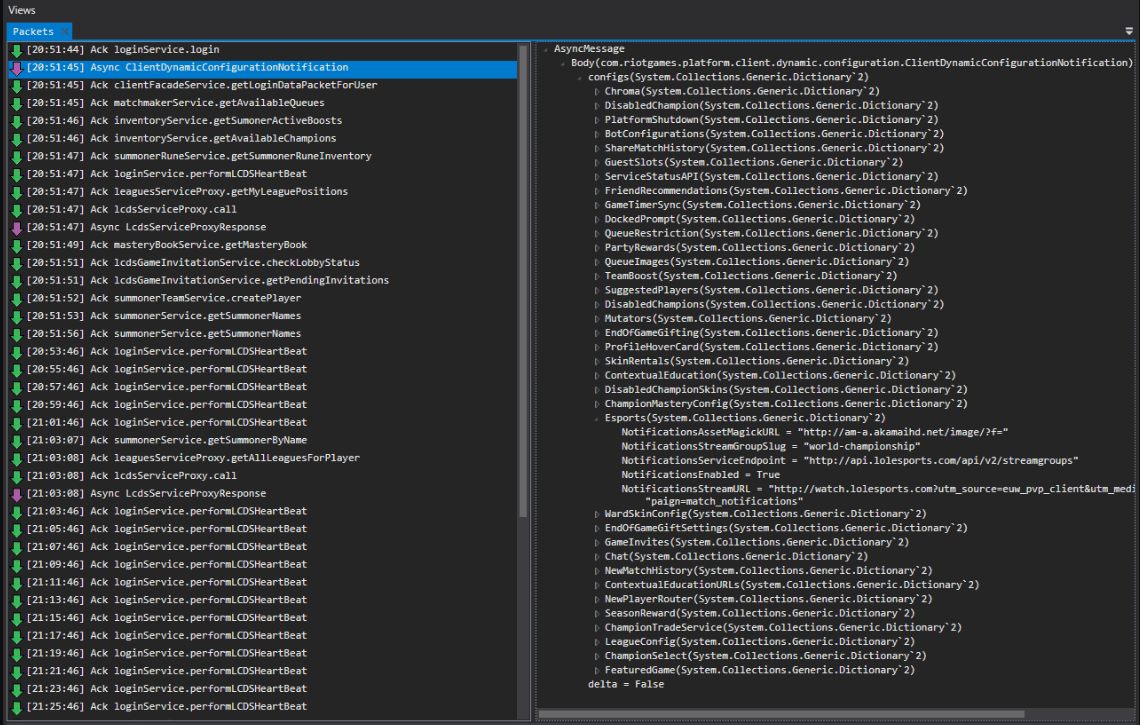Screen dimensions: 1140x725
Task: Click NotificationsEnabled = True value
Action: (700, 475)
